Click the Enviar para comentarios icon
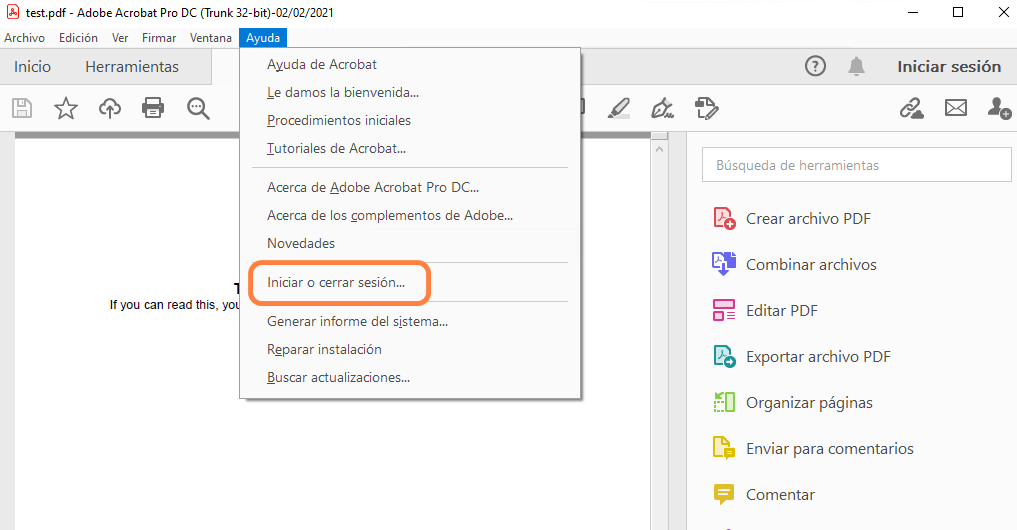 point(724,448)
